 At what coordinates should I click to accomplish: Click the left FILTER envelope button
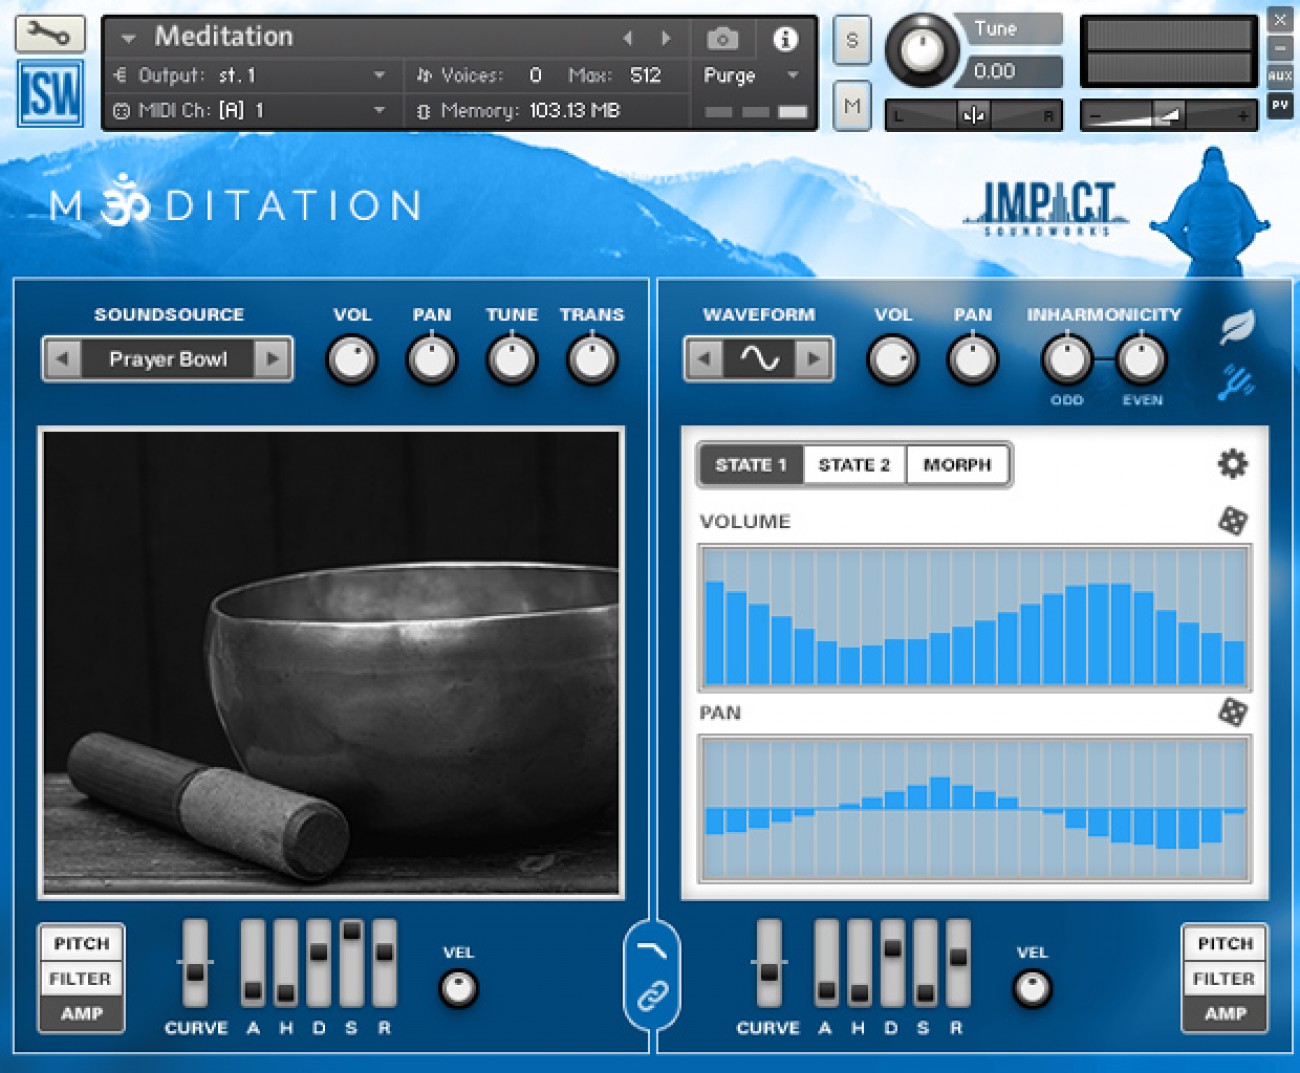point(81,978)
